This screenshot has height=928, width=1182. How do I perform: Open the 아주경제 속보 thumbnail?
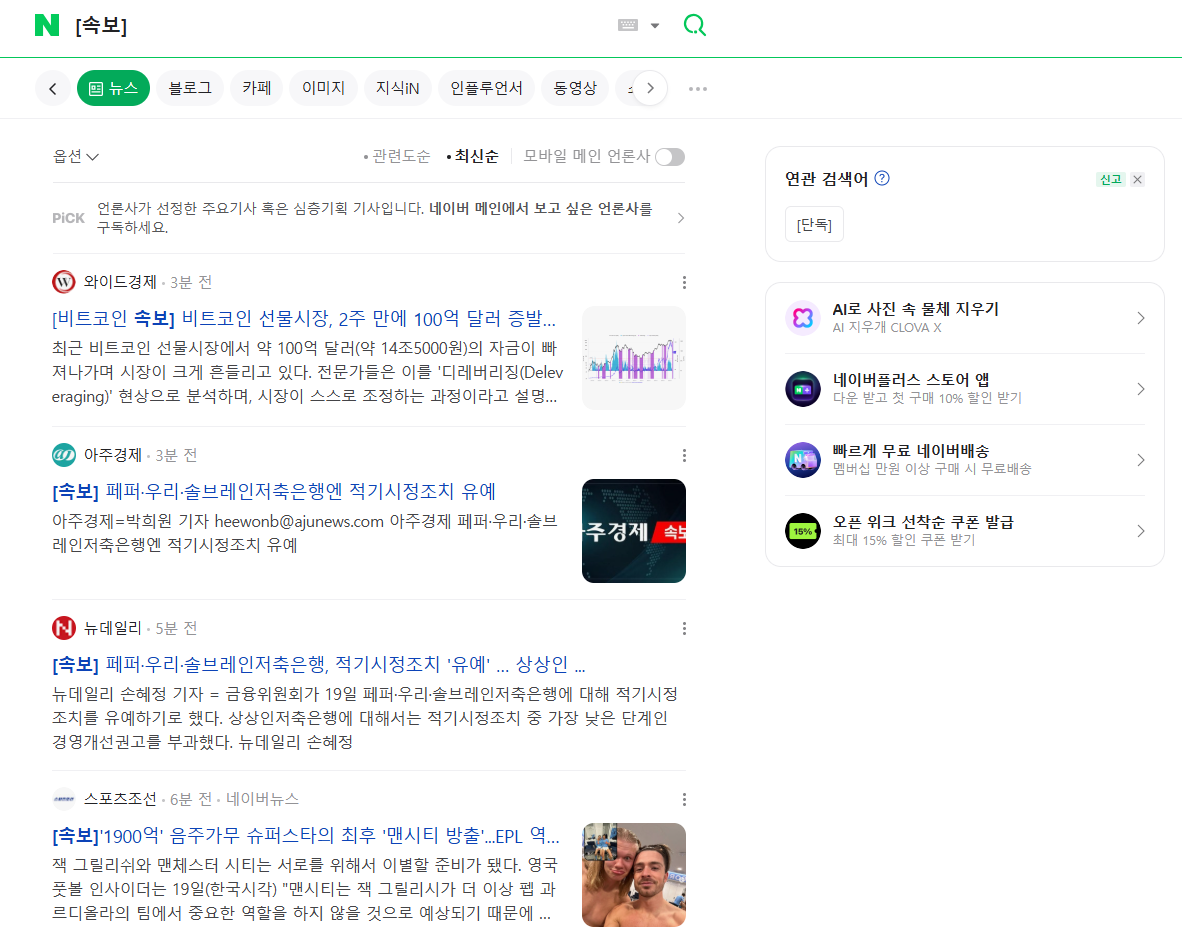click(634, 531)
